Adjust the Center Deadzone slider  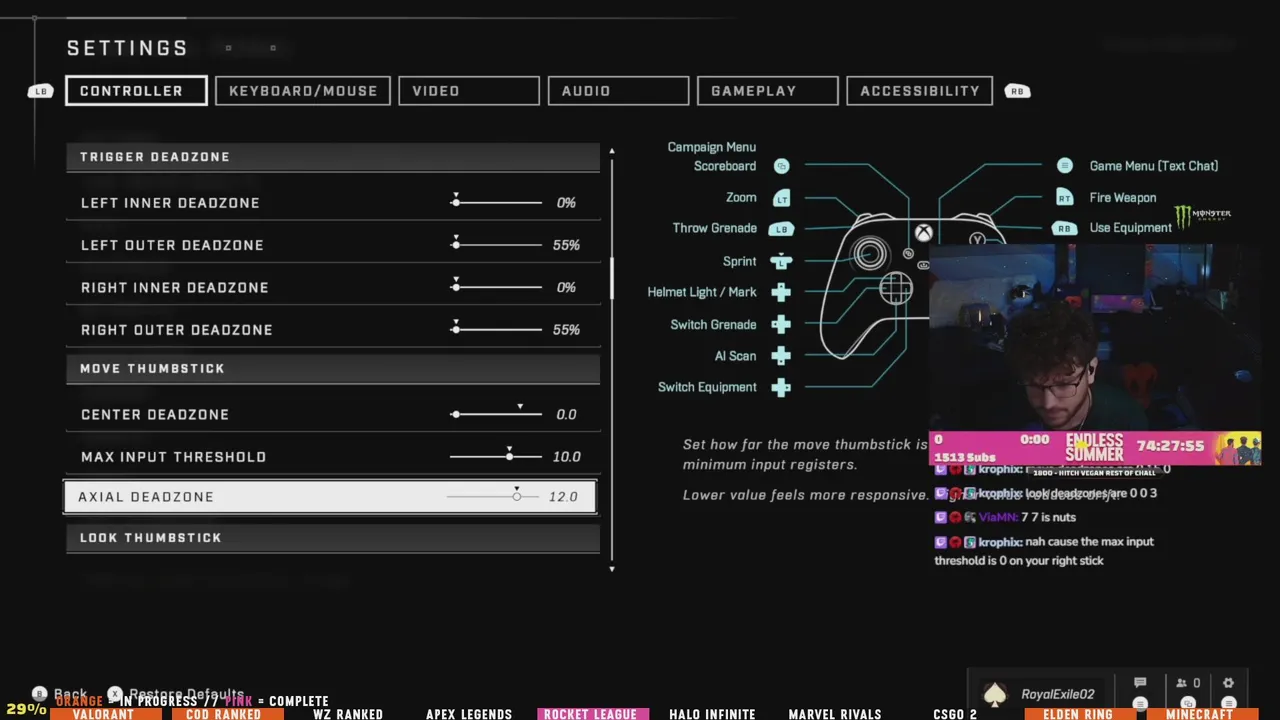click(496, 414)
